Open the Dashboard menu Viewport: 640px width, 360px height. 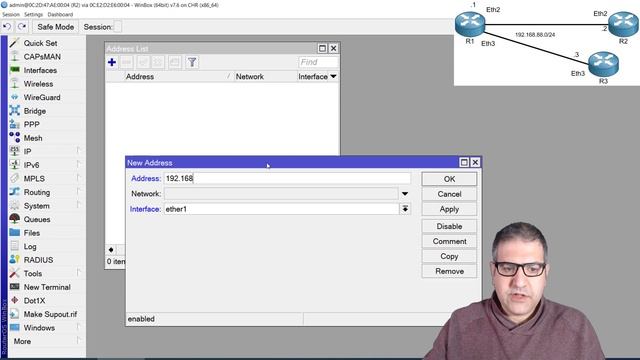60,15
